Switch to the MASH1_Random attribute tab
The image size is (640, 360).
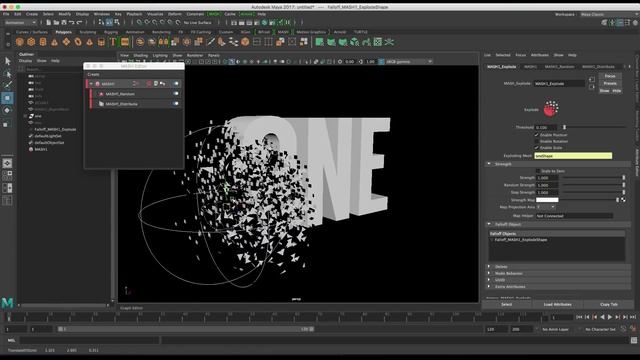[x=559, y=67]
